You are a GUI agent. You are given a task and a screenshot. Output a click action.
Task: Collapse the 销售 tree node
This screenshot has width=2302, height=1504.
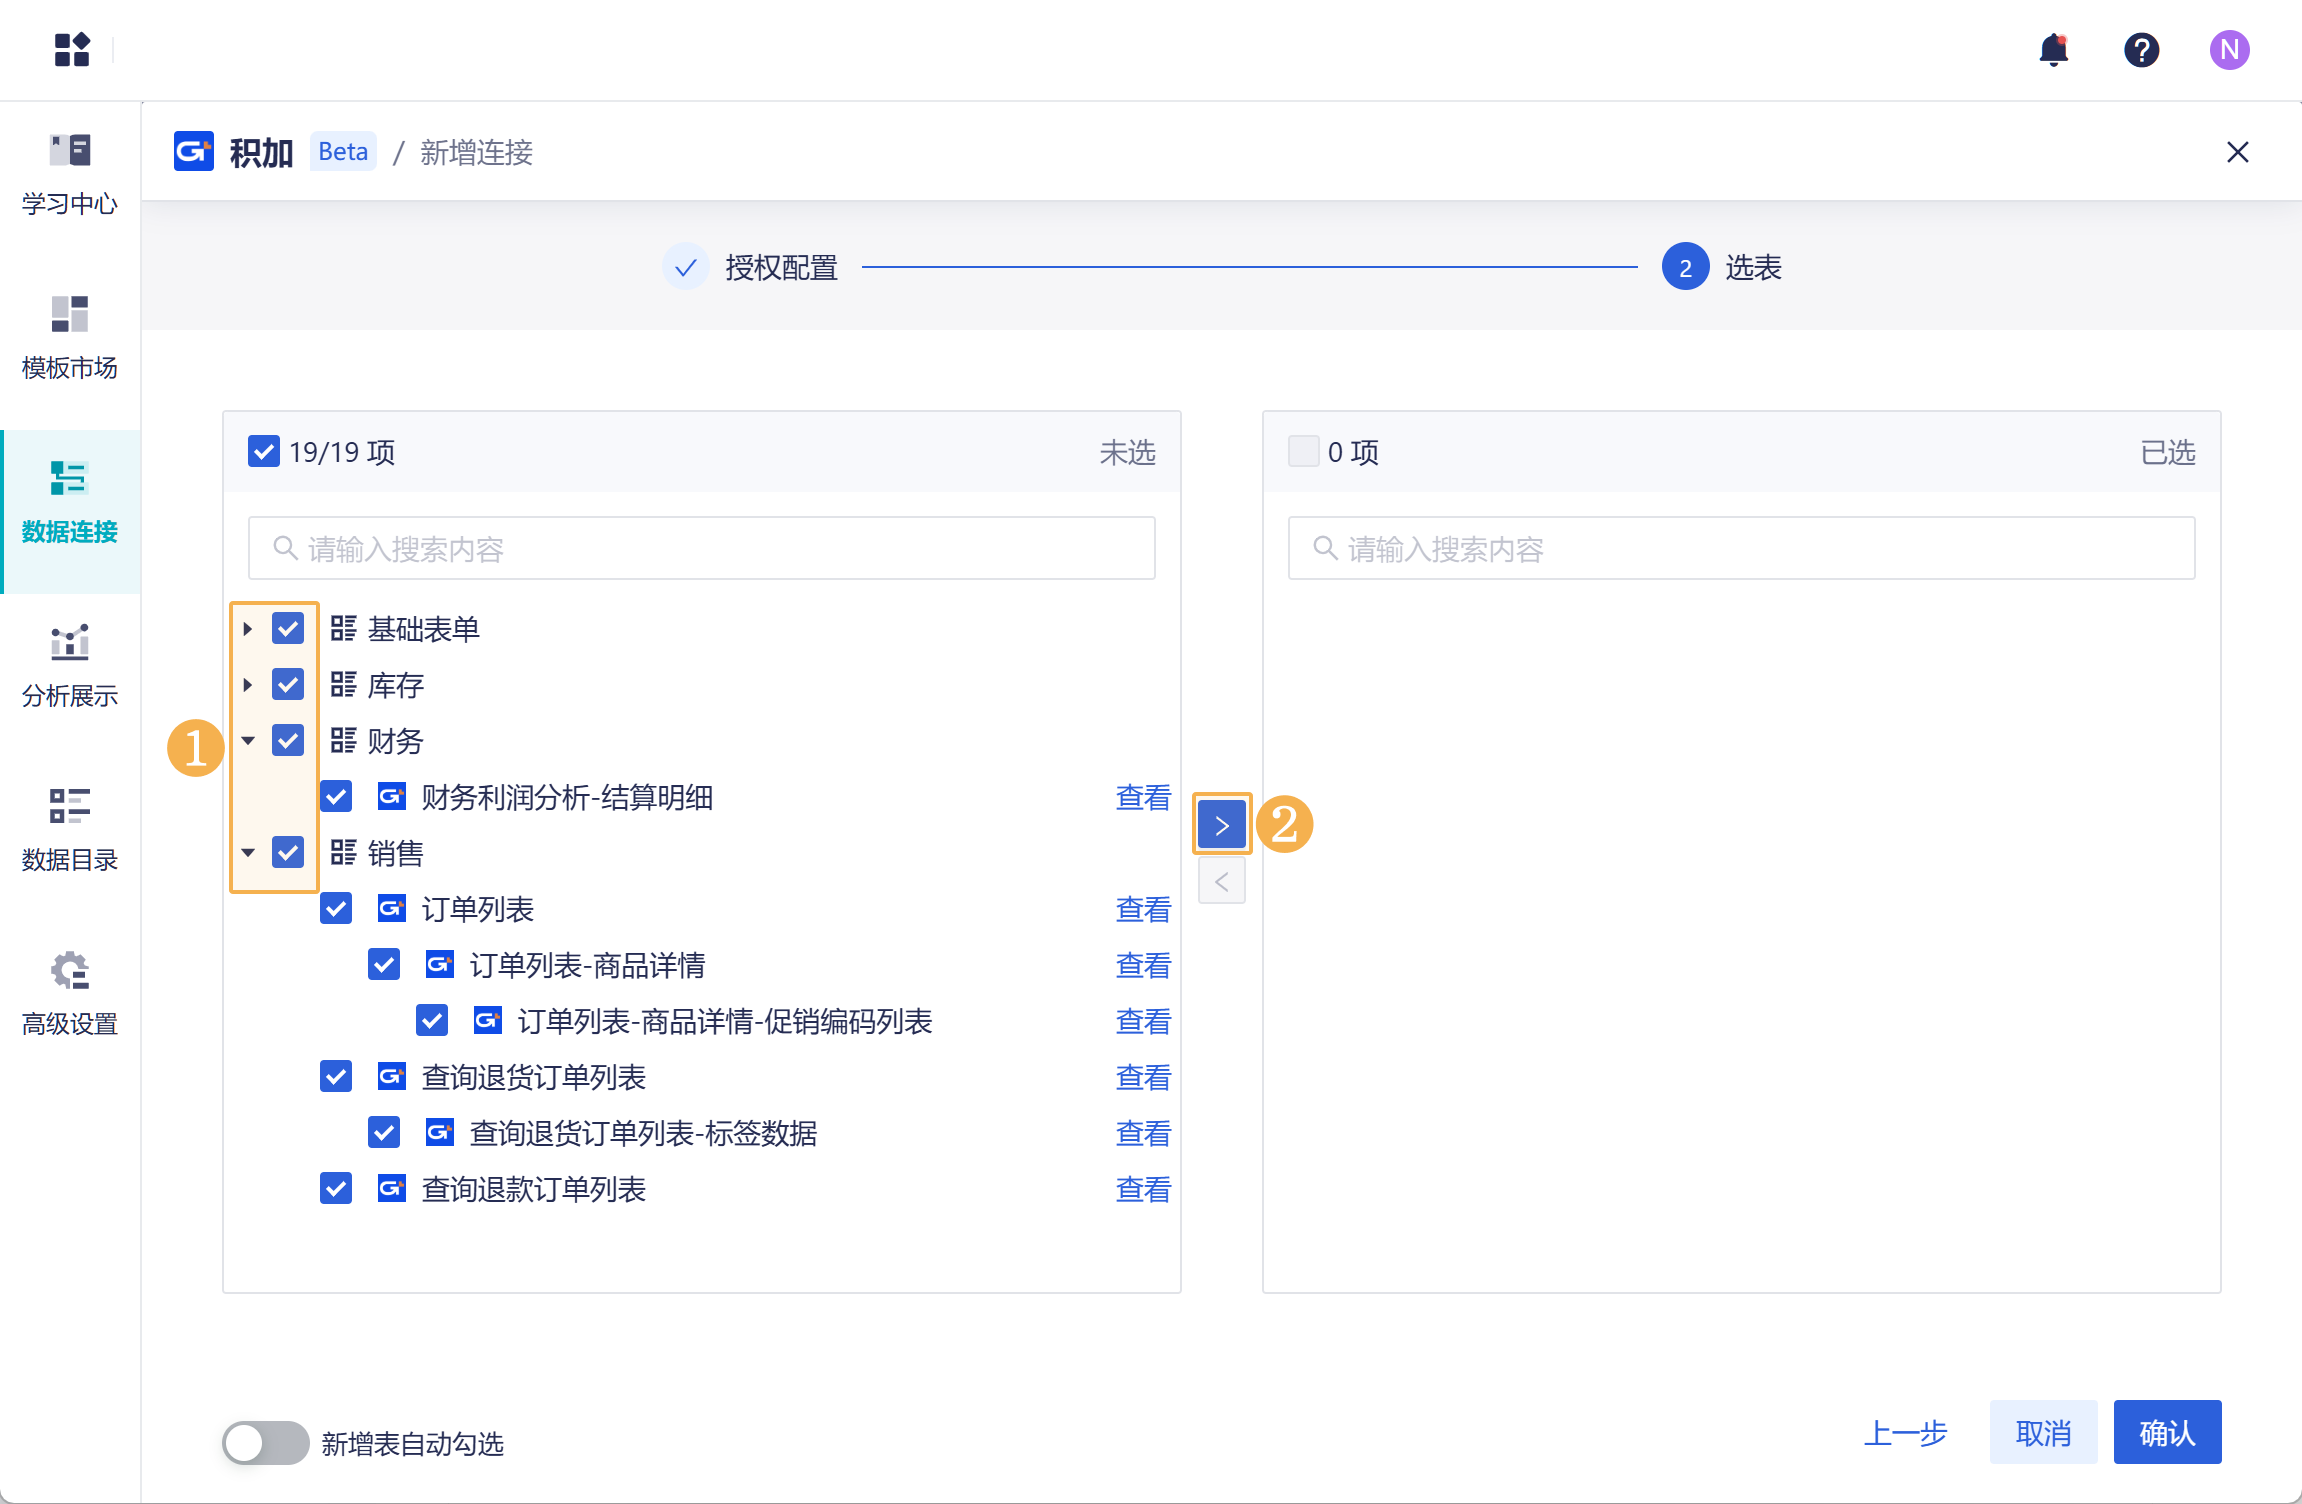tap(248, 853)
